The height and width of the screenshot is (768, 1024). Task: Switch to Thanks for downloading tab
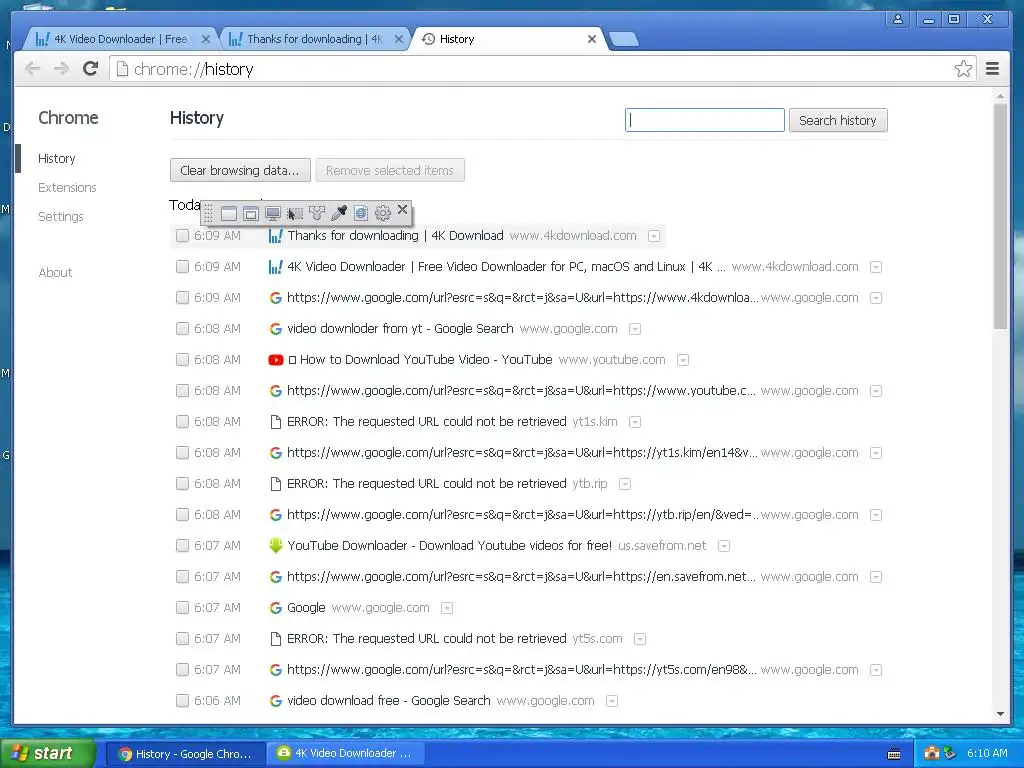click(x=314, y=39)
